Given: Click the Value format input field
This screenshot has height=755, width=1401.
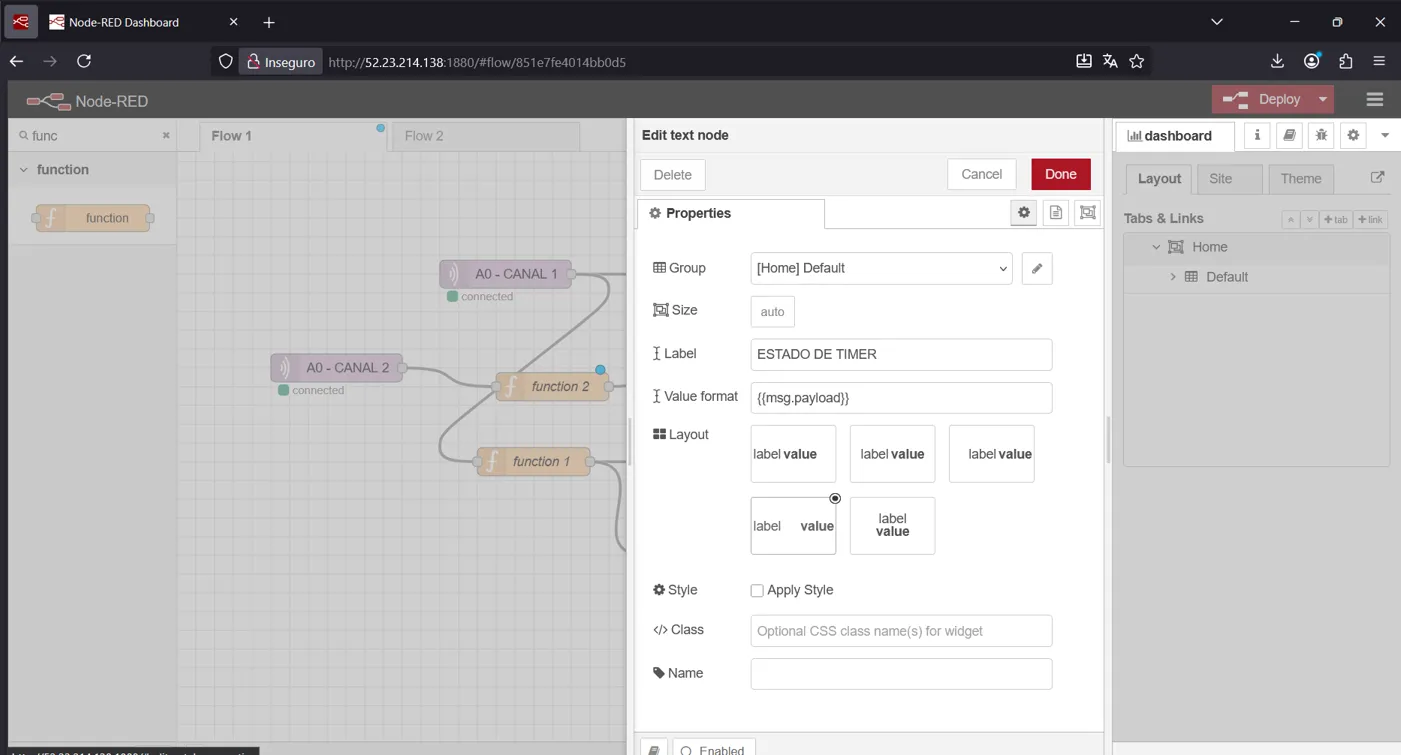Looking at the screenshot, I should [900, 398].
